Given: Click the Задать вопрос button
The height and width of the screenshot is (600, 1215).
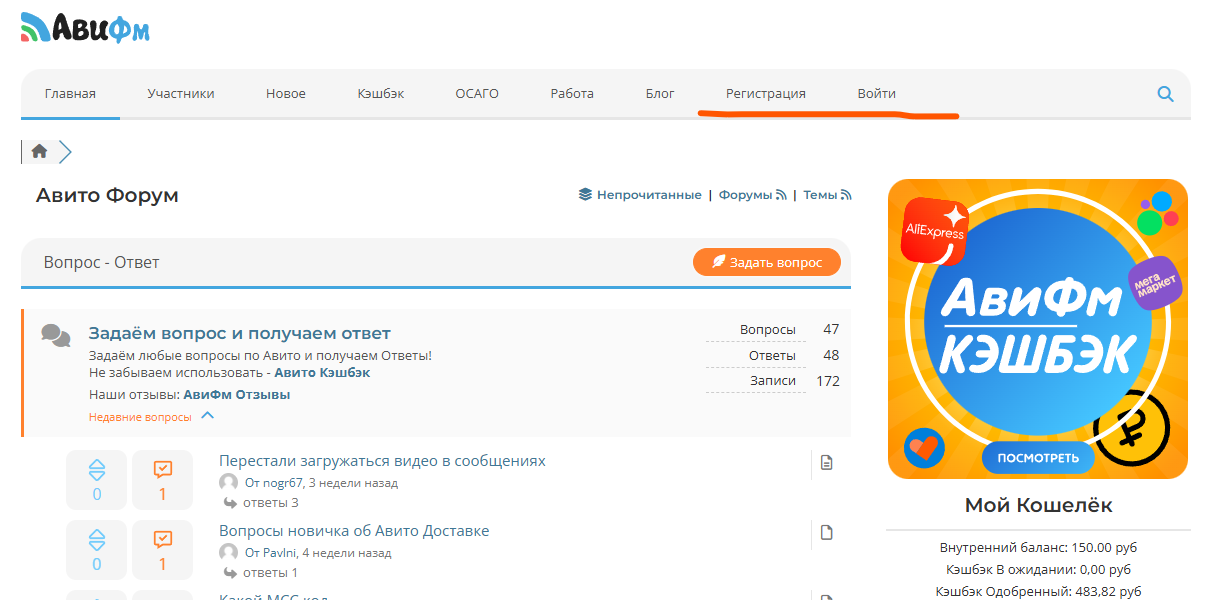Looking at the screenshot, I should pos(767,262).
